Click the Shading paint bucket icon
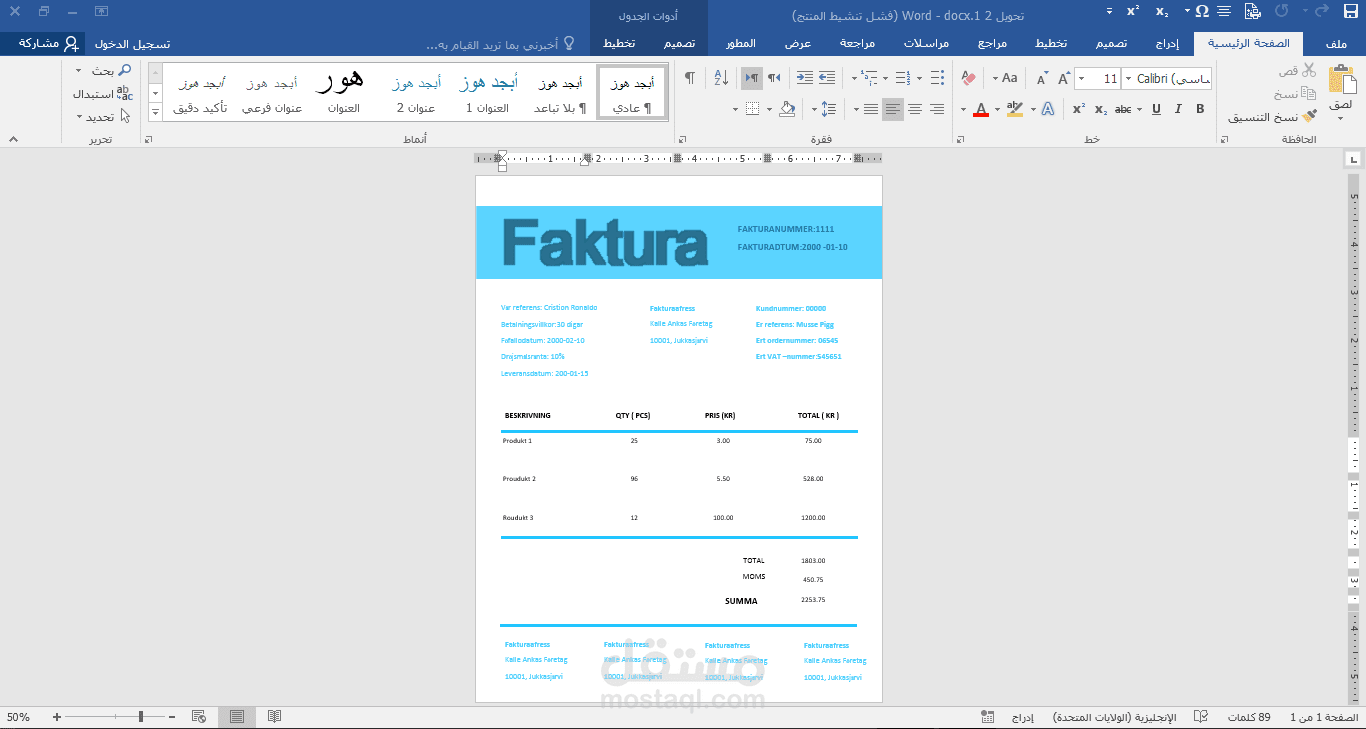The image size is (1366, 729). (787, 109)
